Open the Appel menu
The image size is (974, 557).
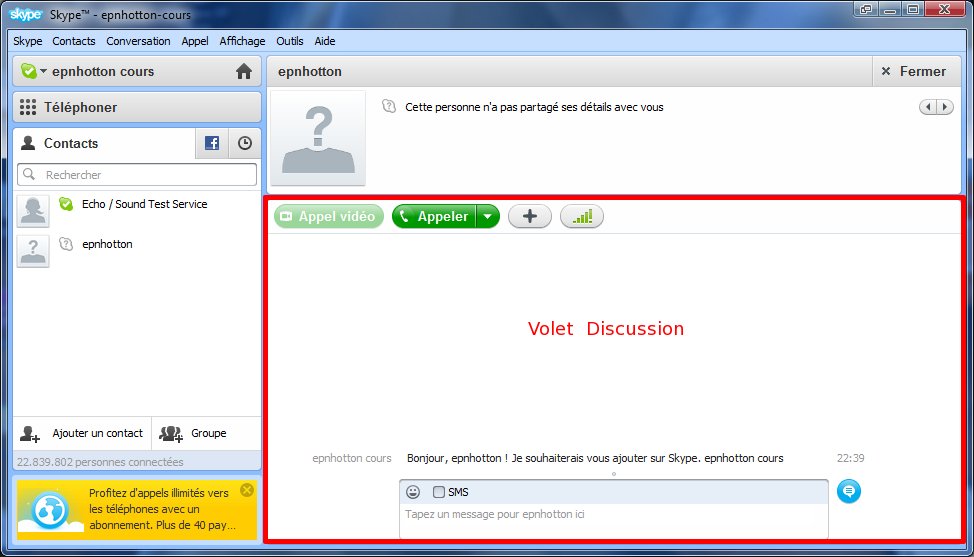tap(195, 41)
